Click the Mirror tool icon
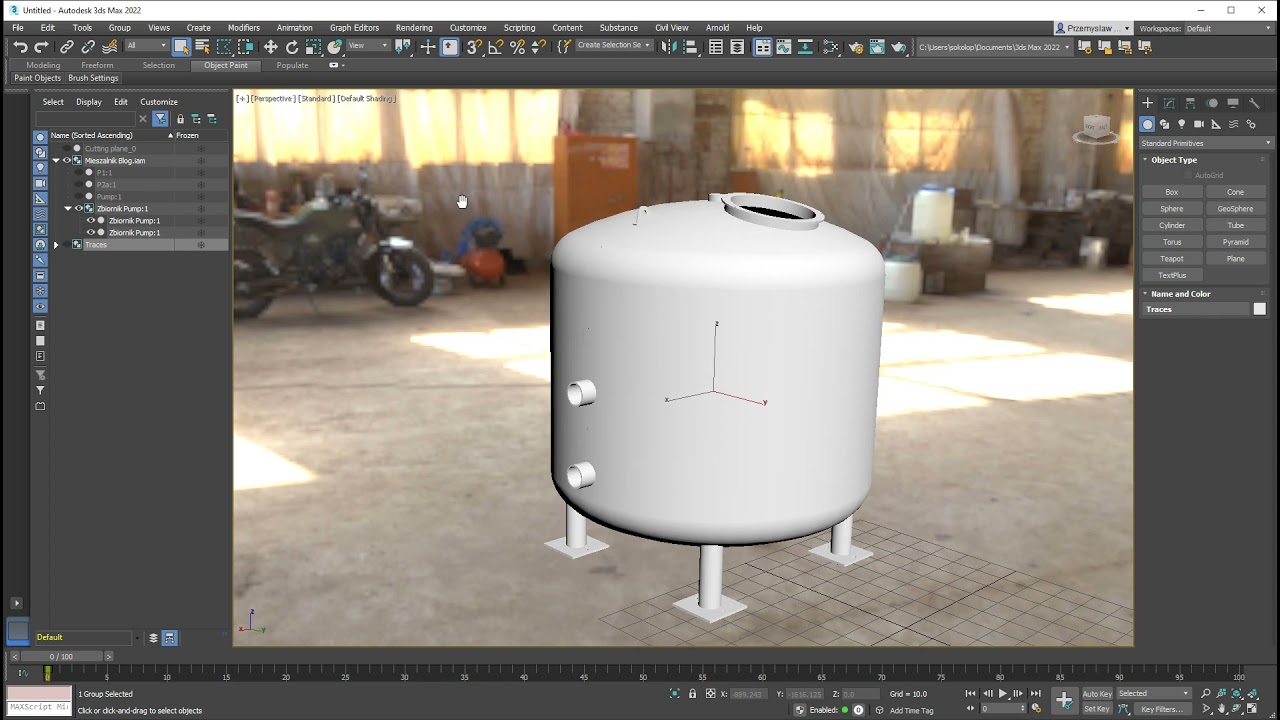 (669, 47)
